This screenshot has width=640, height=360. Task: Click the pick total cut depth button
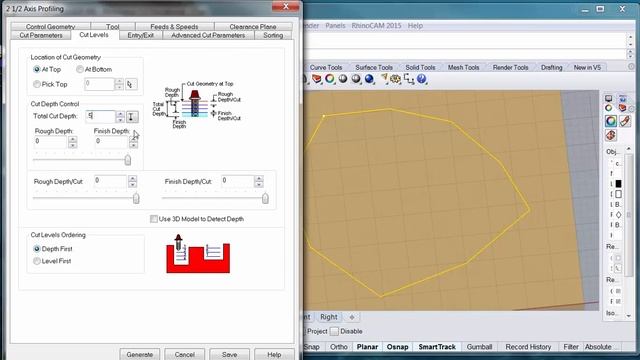coord(131,117)
